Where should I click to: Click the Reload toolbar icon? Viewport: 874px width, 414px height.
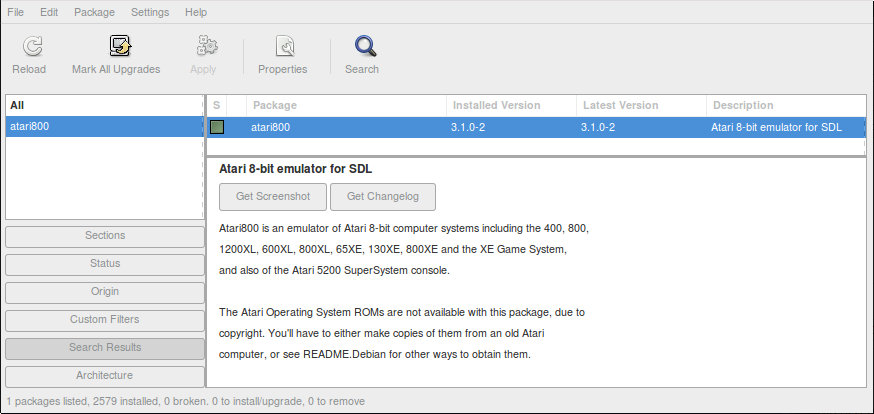pos(29,46)
